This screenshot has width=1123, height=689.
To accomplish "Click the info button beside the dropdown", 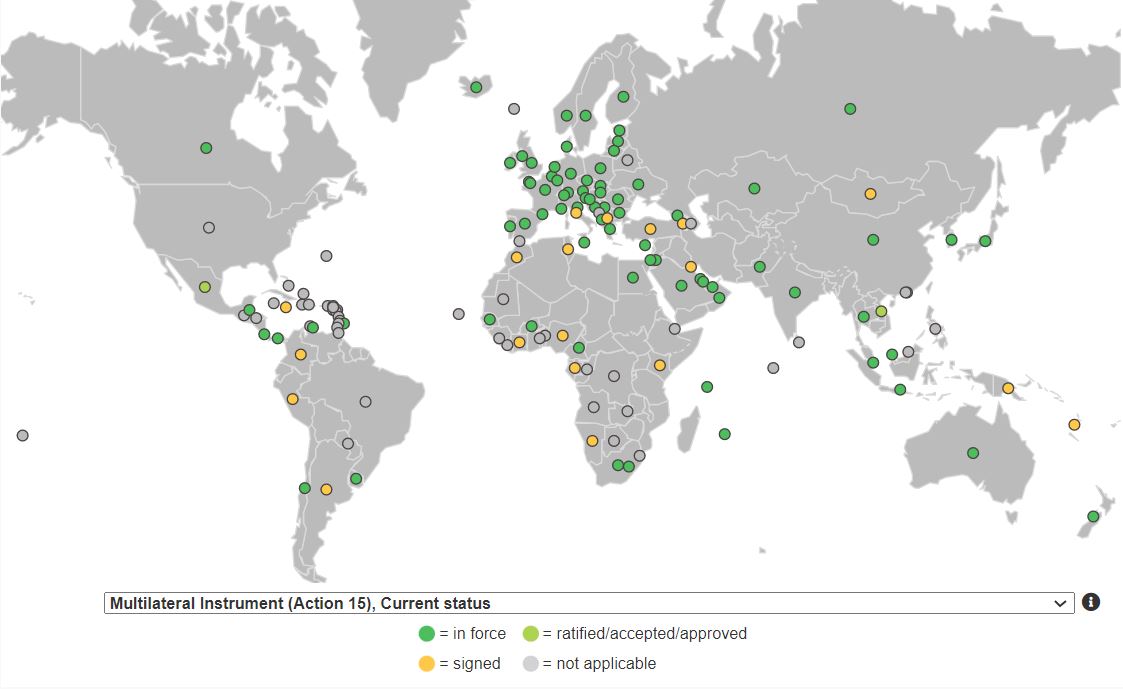I will pyautogui.click(x=1092, y=602).
